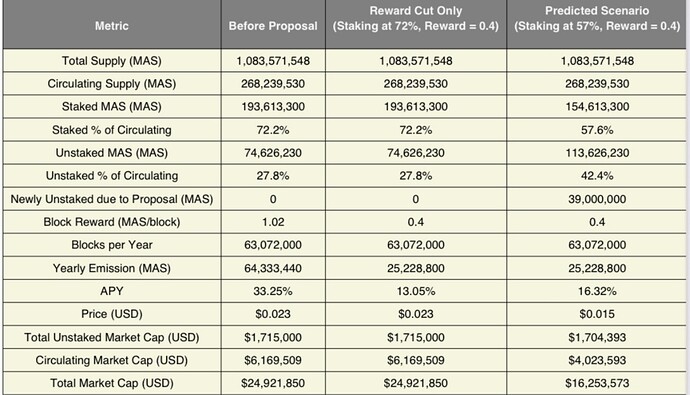The height and width of the screenshot is (395, 690).
Task: Click the $0.015 predicted price cell
Action: click(597, 314)
